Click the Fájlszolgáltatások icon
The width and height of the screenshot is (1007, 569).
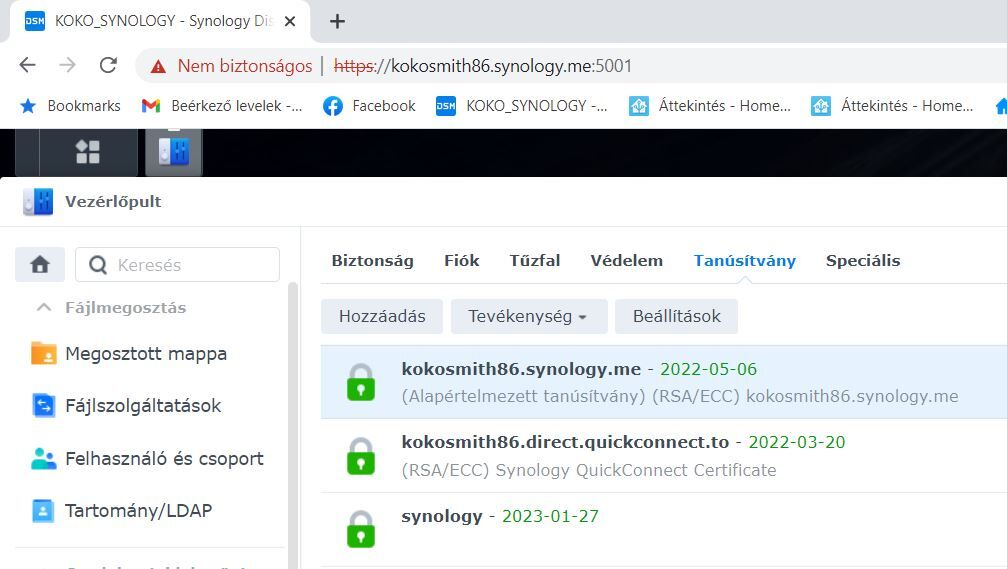tap(44, 406)
